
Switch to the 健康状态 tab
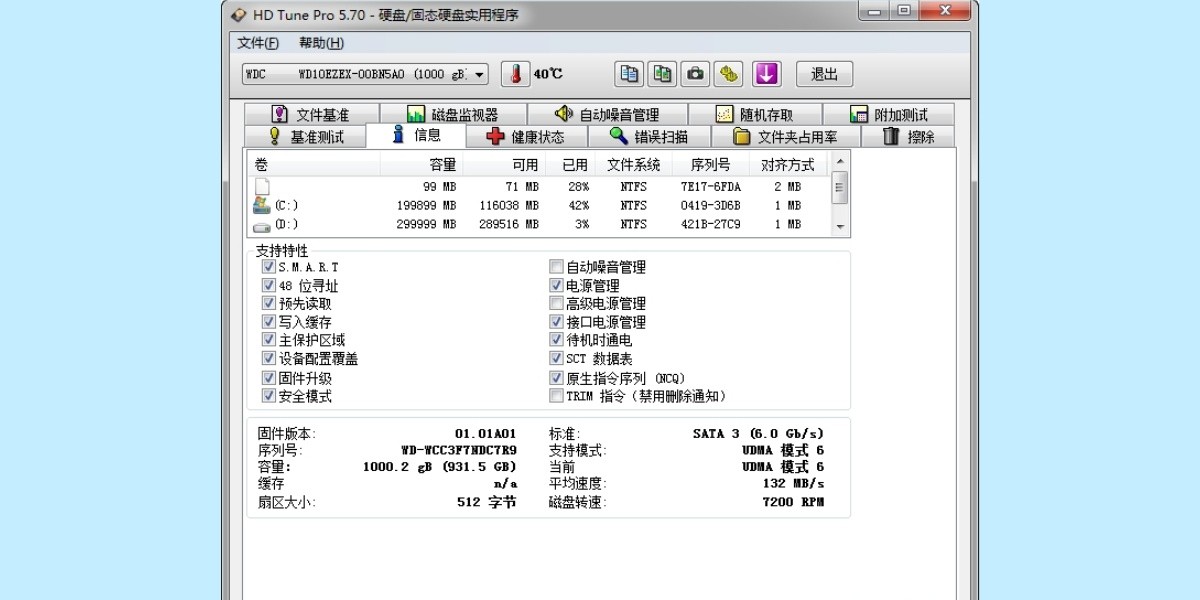pyautogui.click(x=526, y=137)
